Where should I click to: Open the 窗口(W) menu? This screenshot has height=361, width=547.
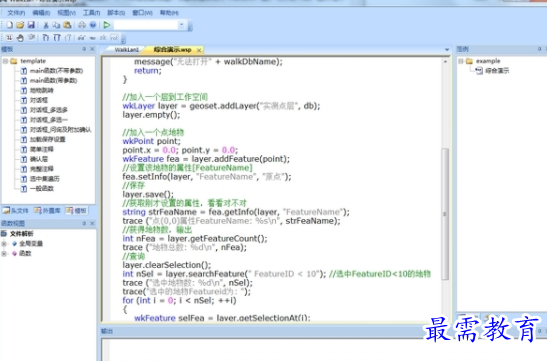142,13
